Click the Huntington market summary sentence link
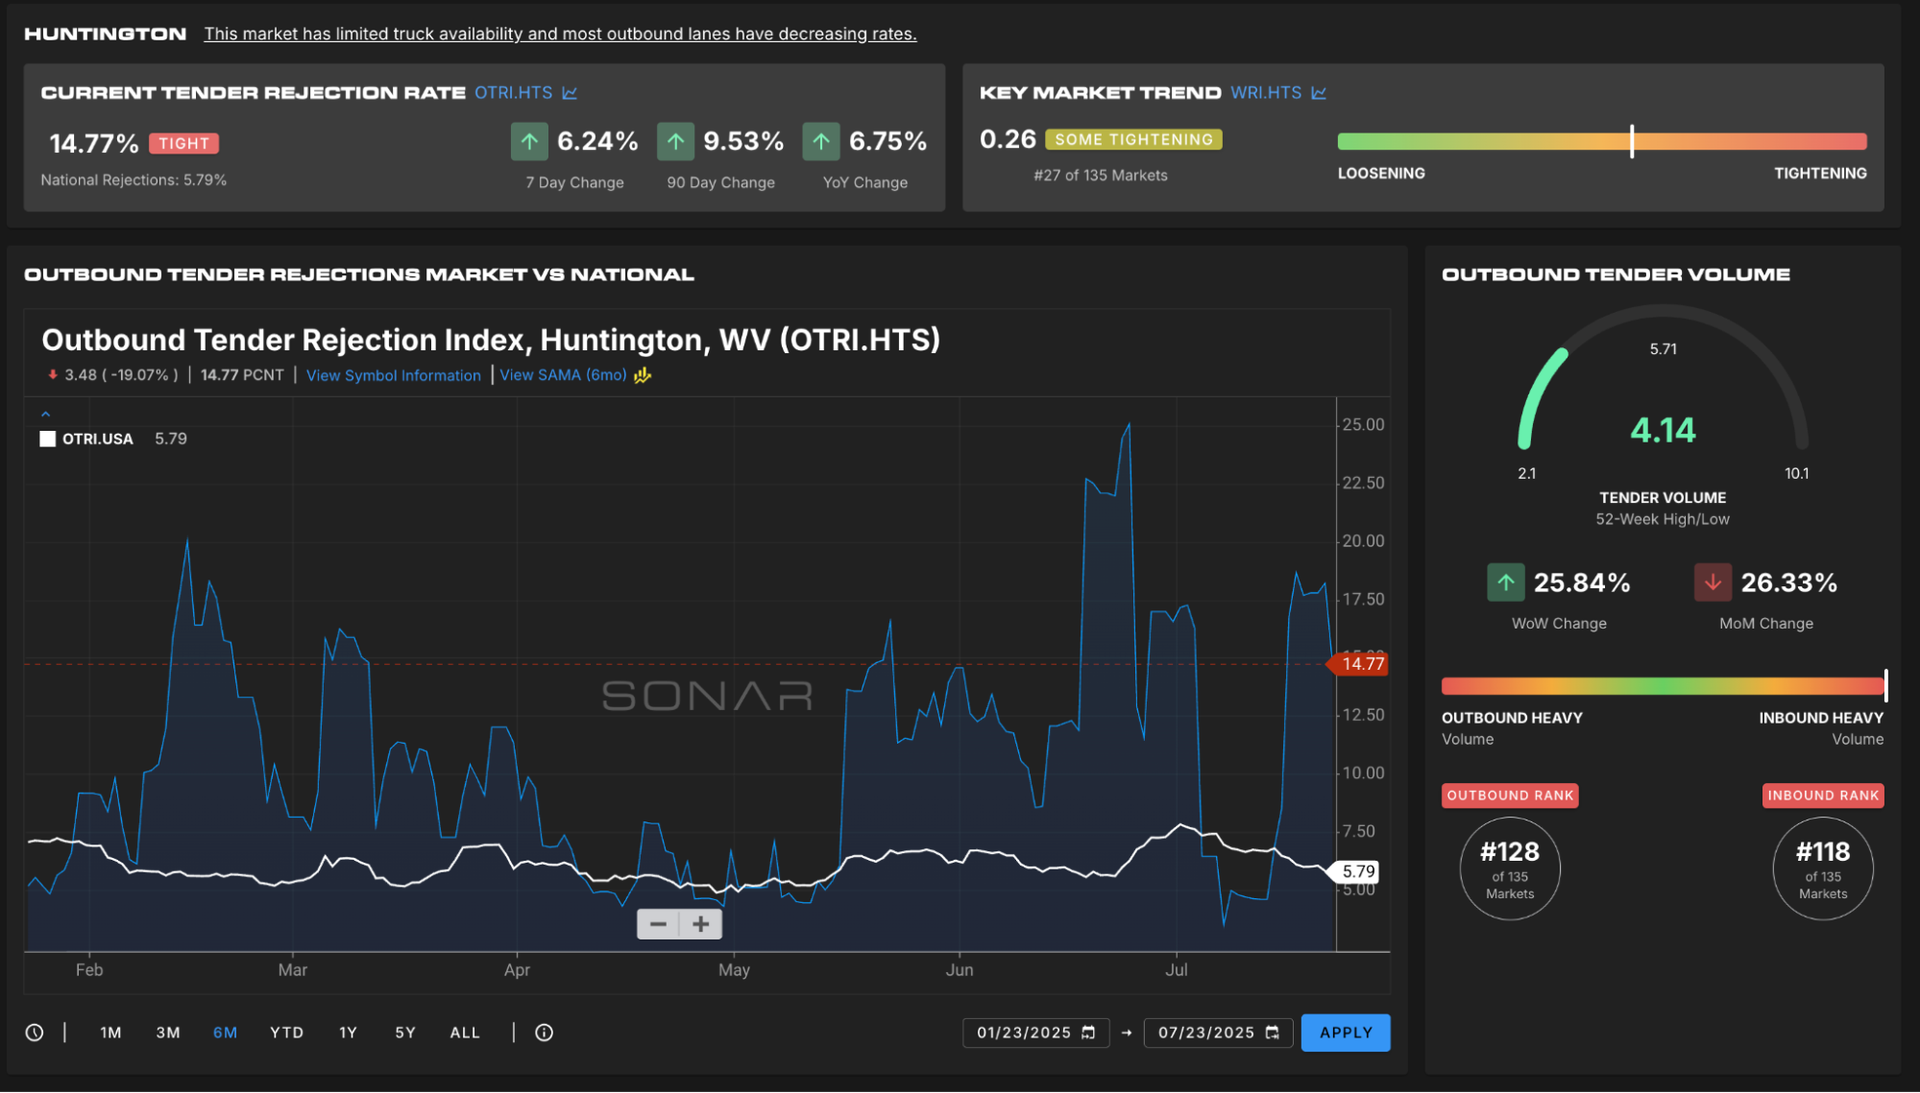 coord(560,34)
